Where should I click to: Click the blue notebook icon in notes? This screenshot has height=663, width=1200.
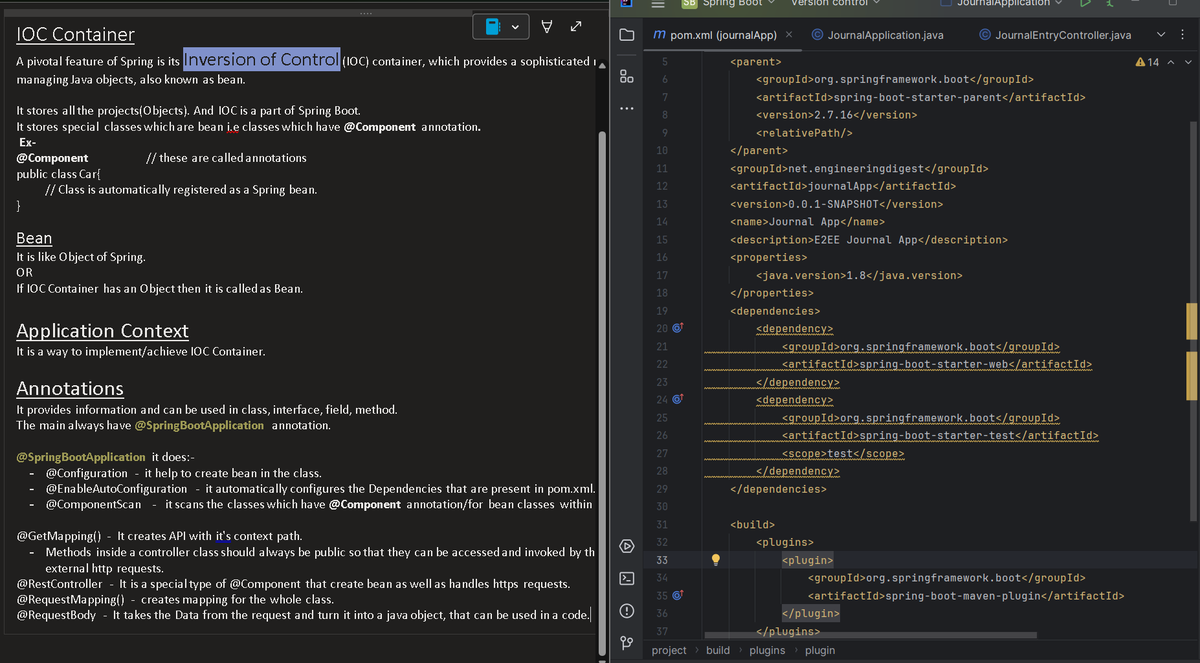point(492,27)
